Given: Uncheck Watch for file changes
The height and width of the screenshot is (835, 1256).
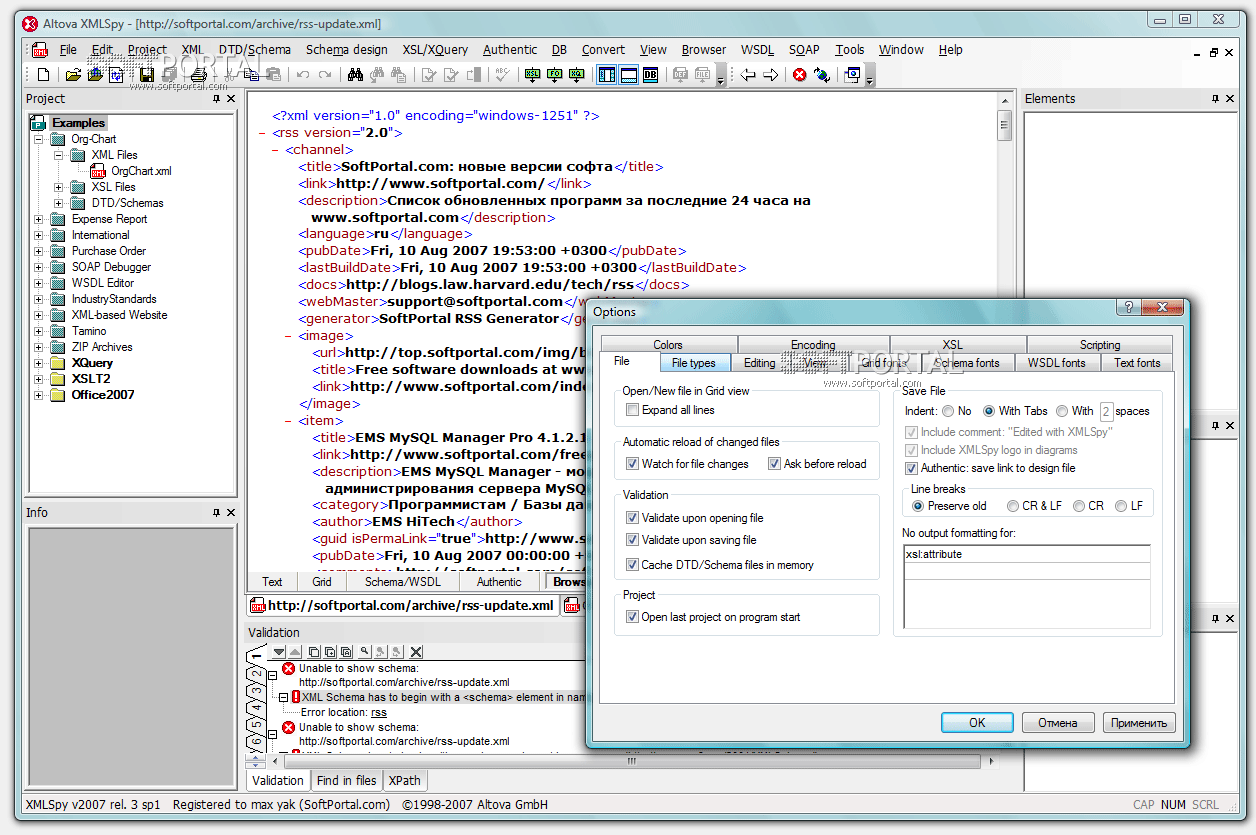Looking at the screenshot, I should (x=632, y=464).
